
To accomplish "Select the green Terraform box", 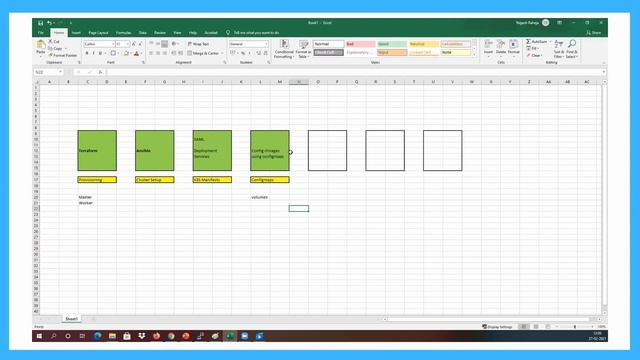I will [97, 151].
